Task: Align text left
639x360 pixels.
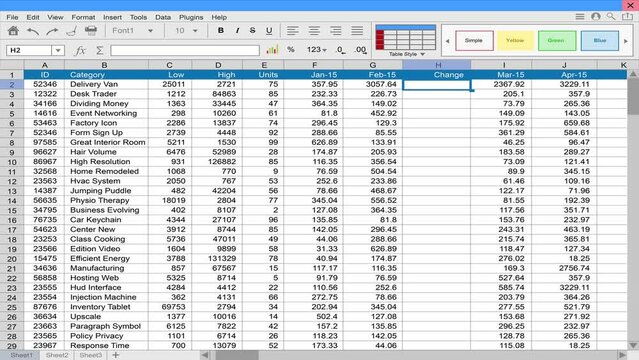Action: [x=293, y=31]
